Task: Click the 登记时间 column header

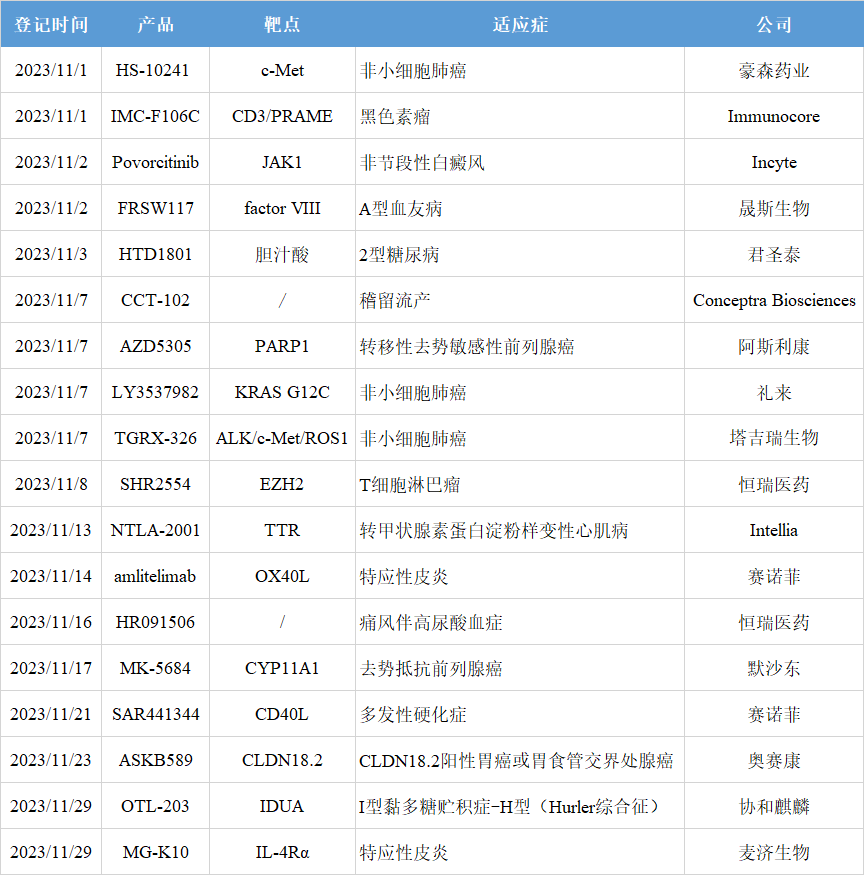Action: tap(51, 24)
